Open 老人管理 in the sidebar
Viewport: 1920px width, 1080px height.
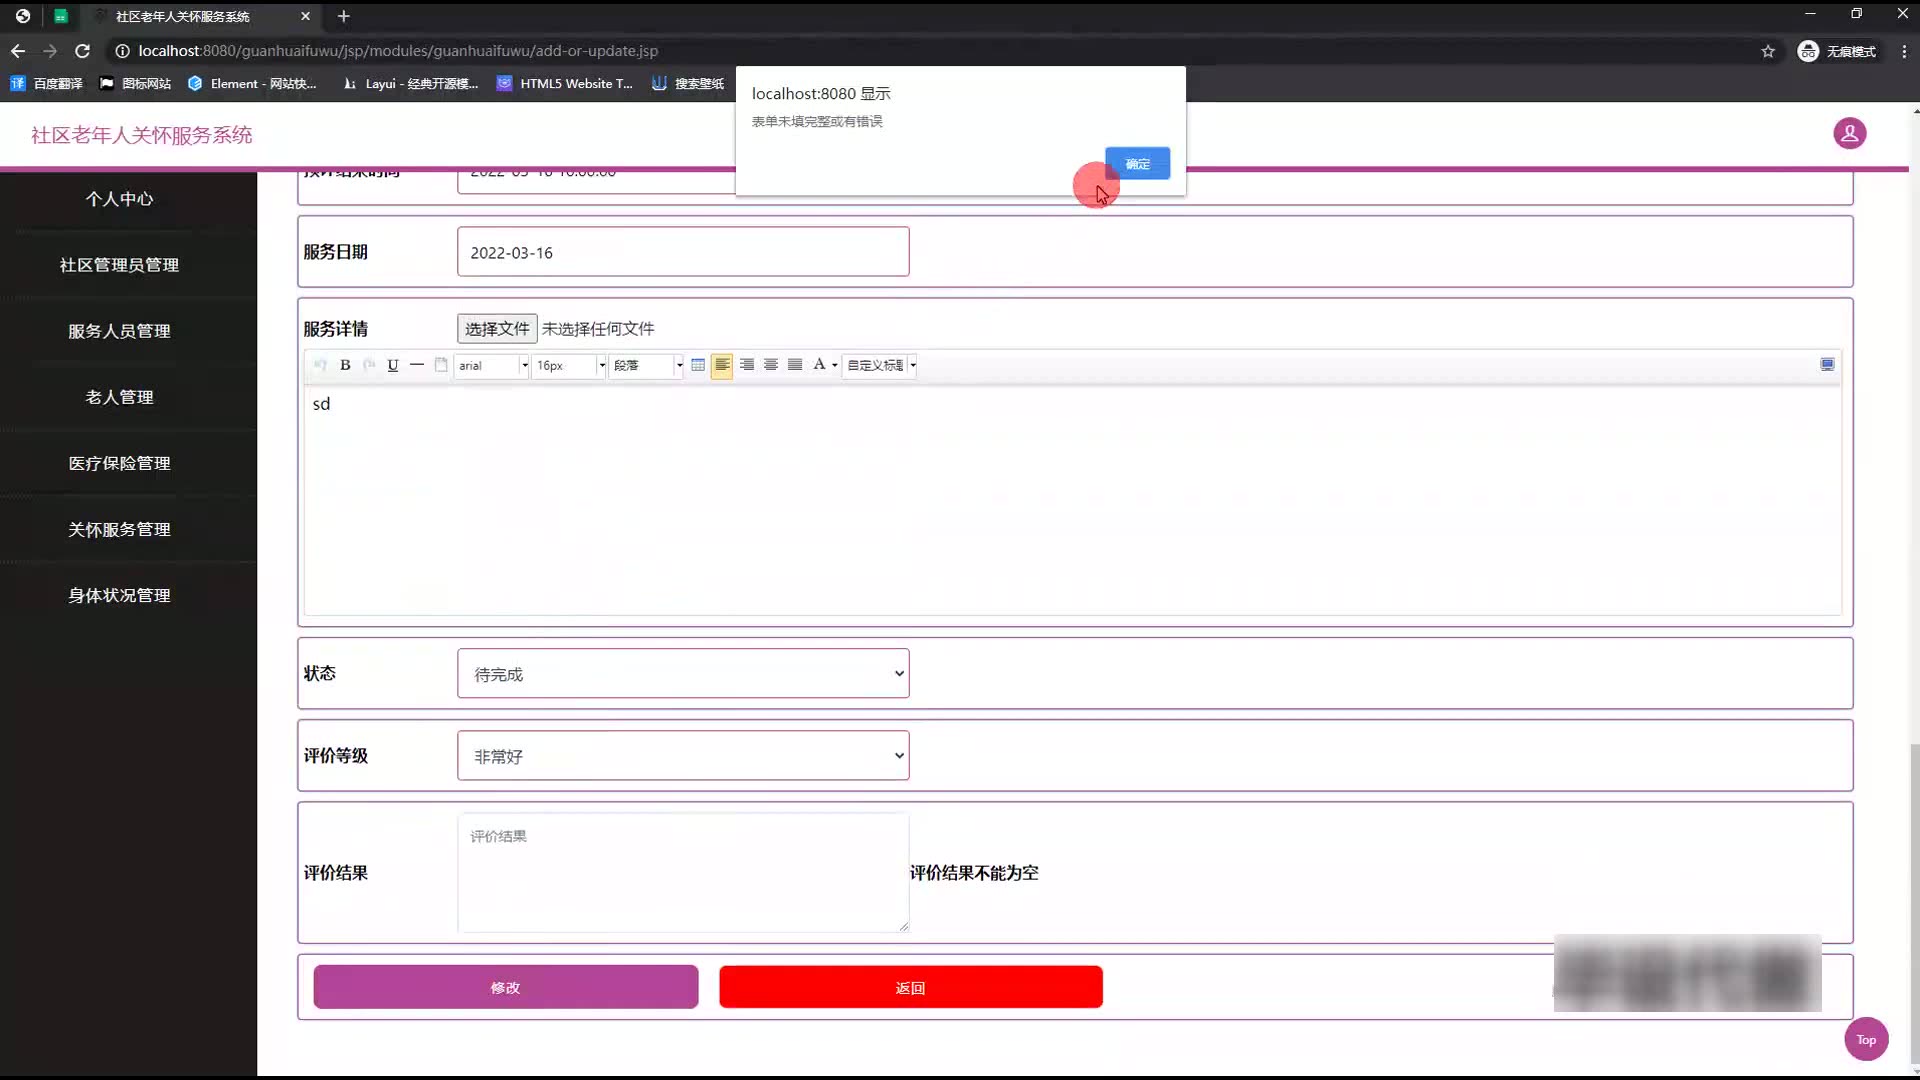pos(119,397)
